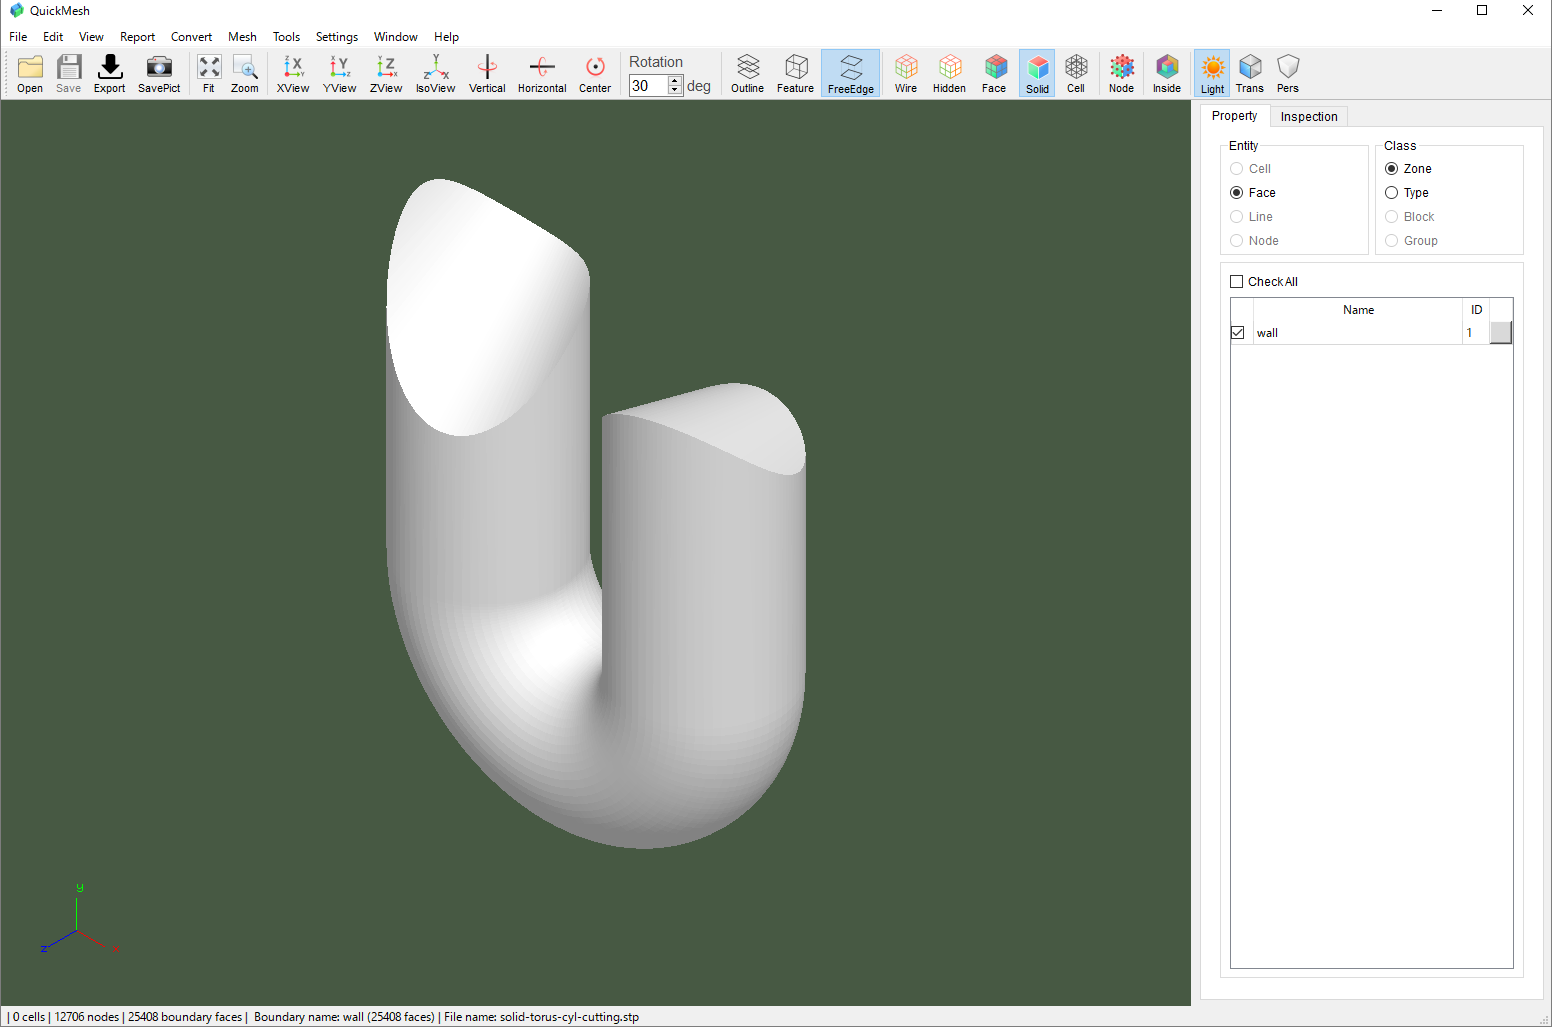
Task: Open the Mesh menu
Action: click(242, 37)
